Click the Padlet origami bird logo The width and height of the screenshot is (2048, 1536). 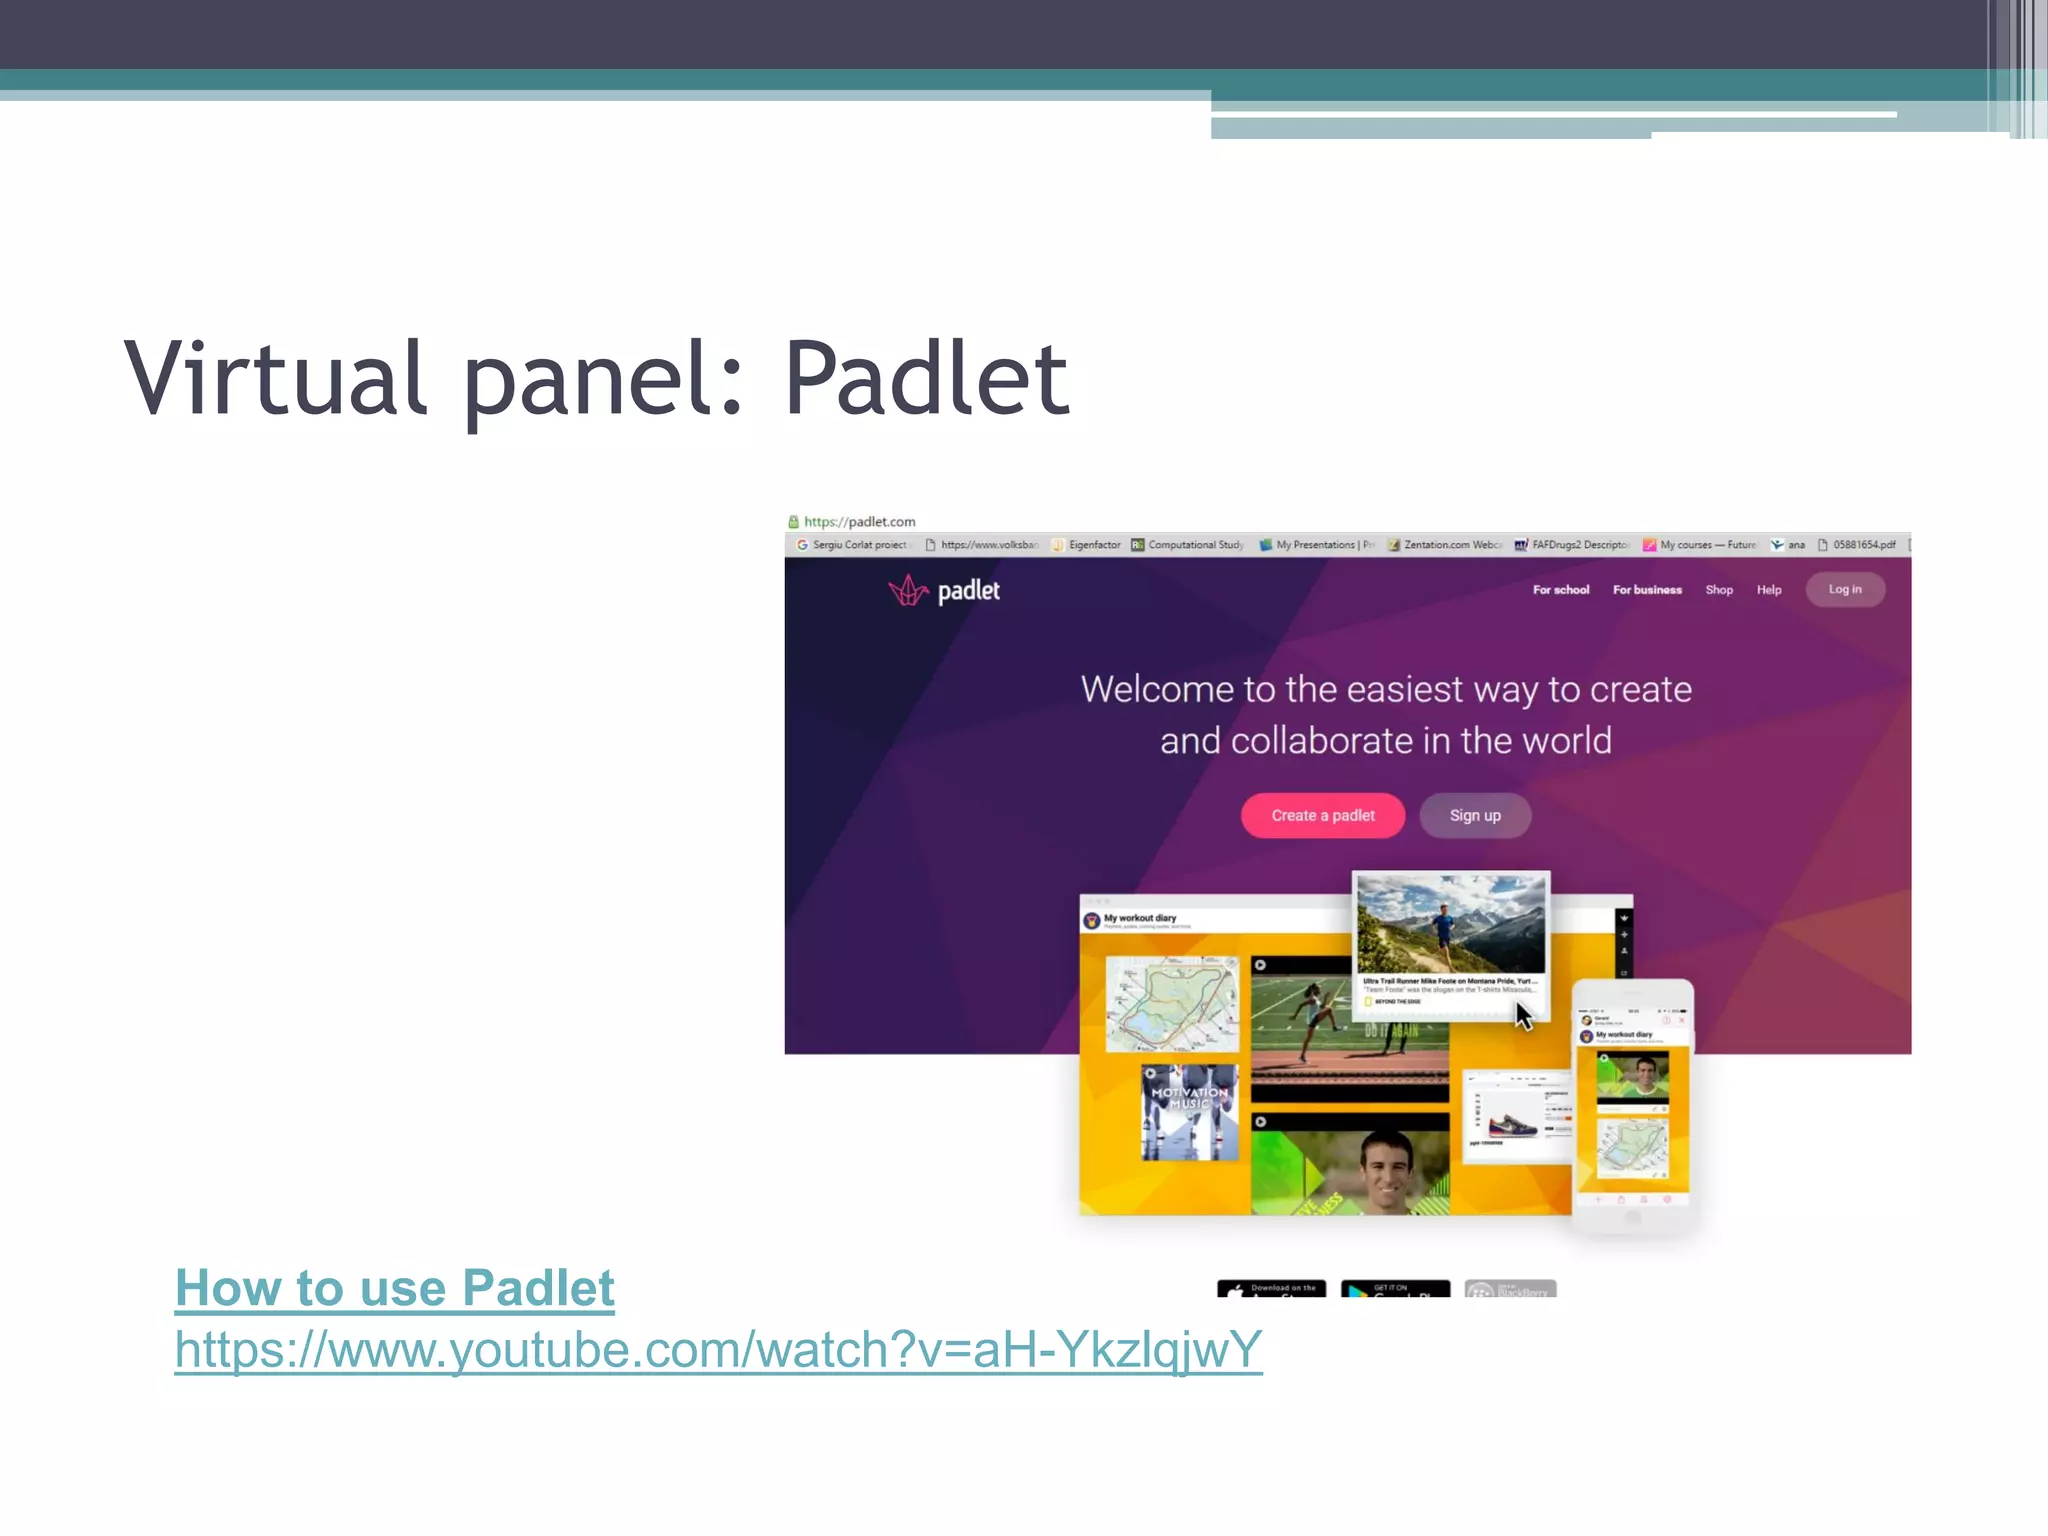(908, 590)
